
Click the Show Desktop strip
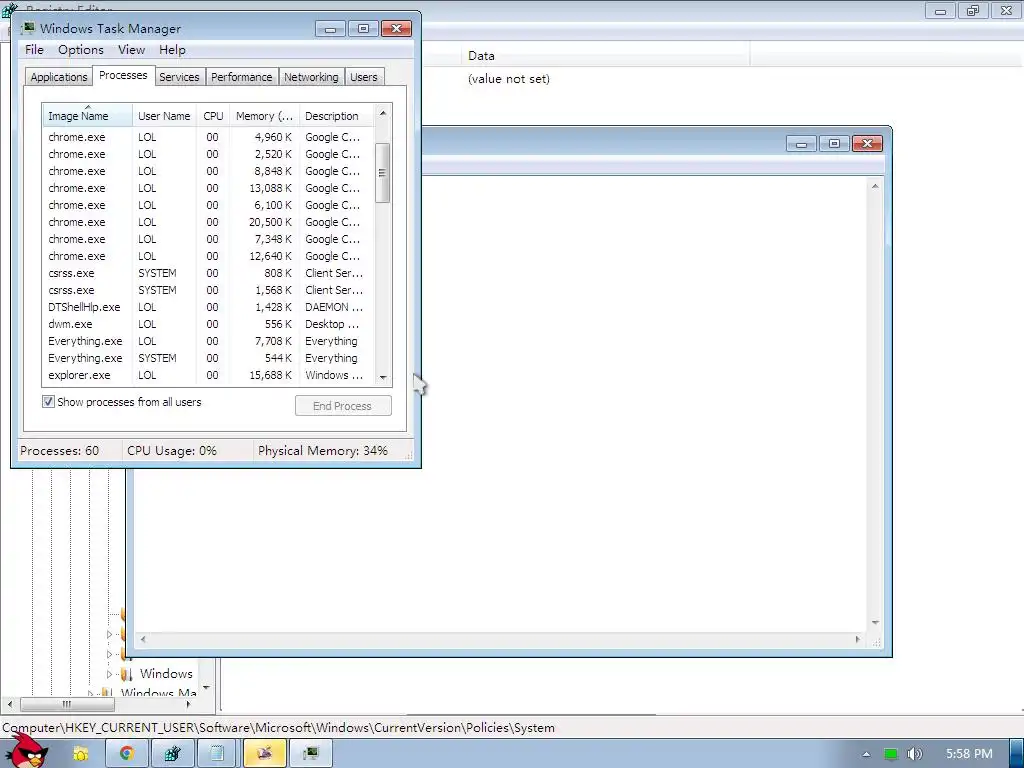1016,754
